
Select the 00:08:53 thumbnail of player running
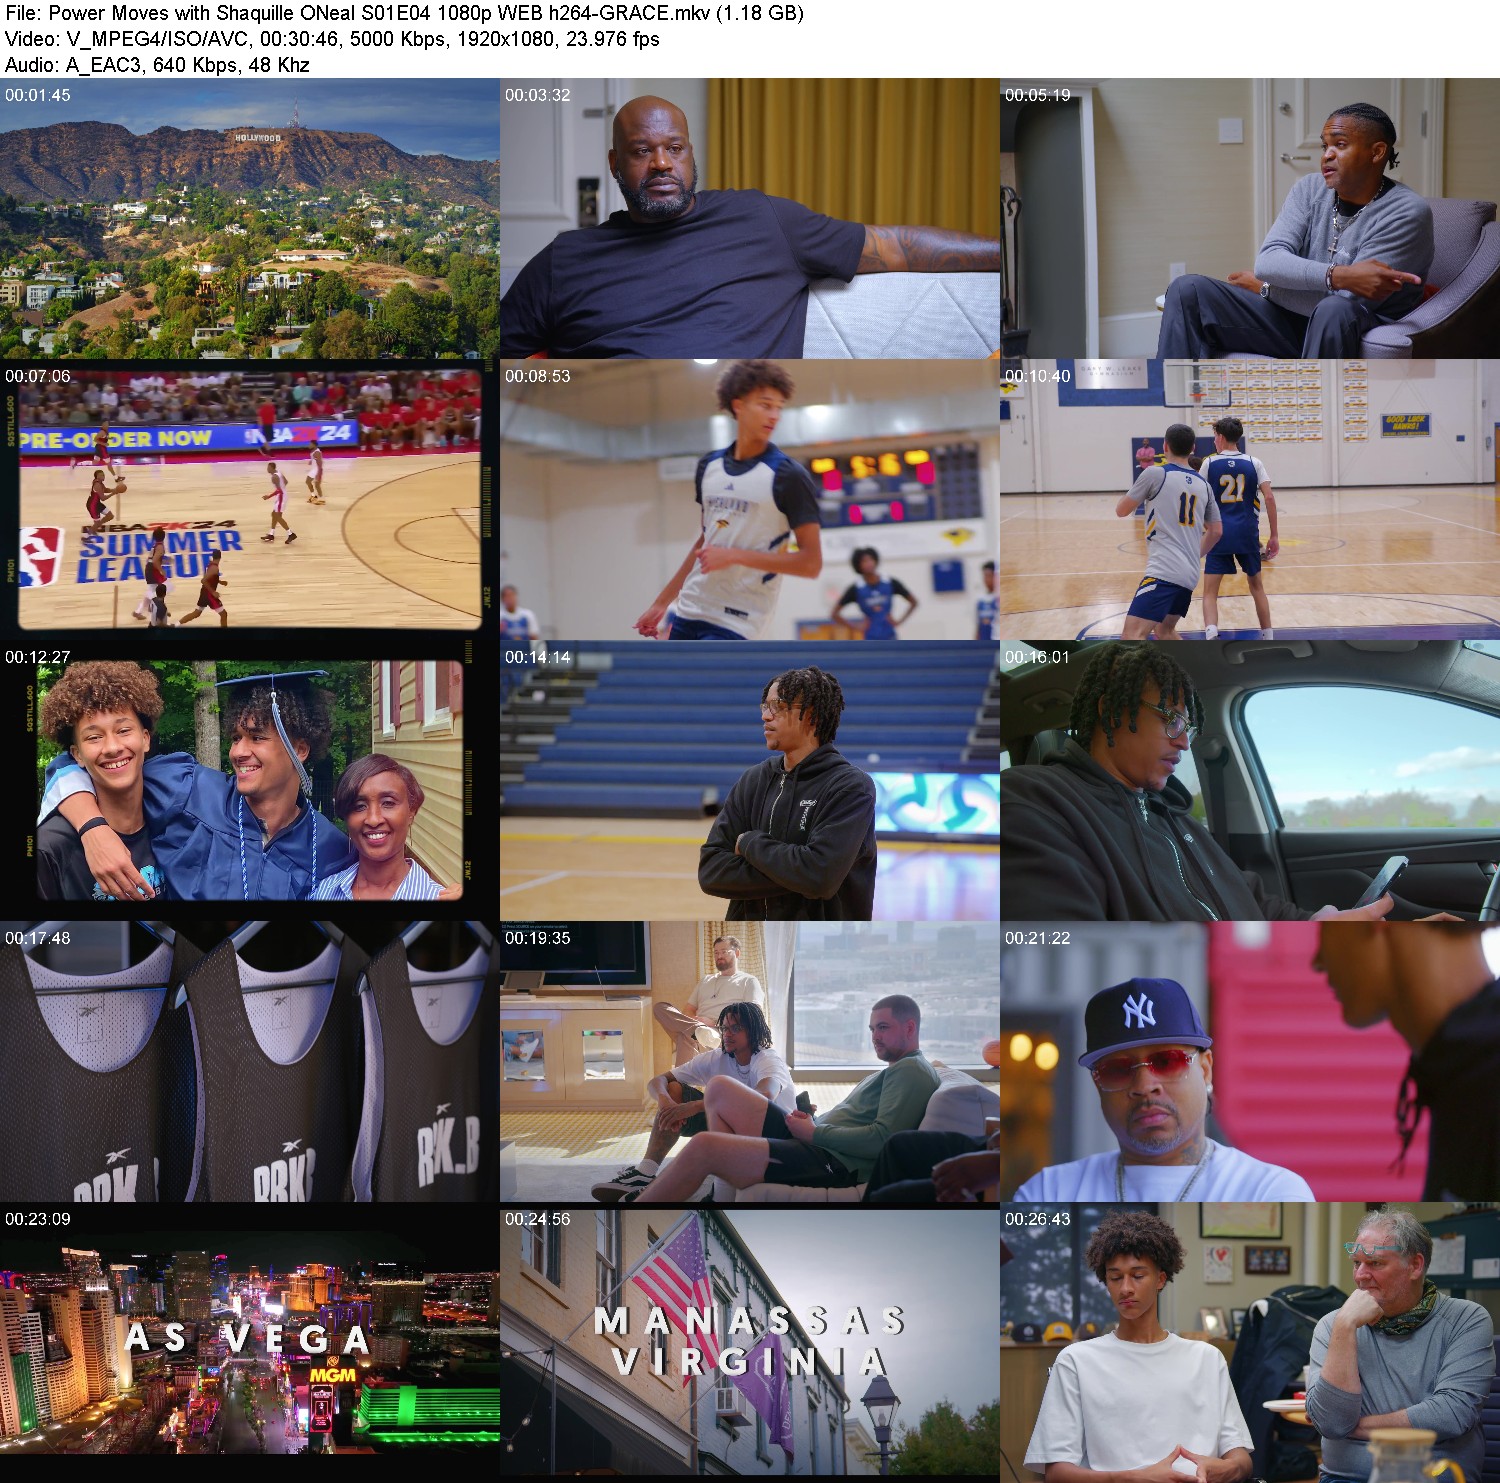click(750, 500)
